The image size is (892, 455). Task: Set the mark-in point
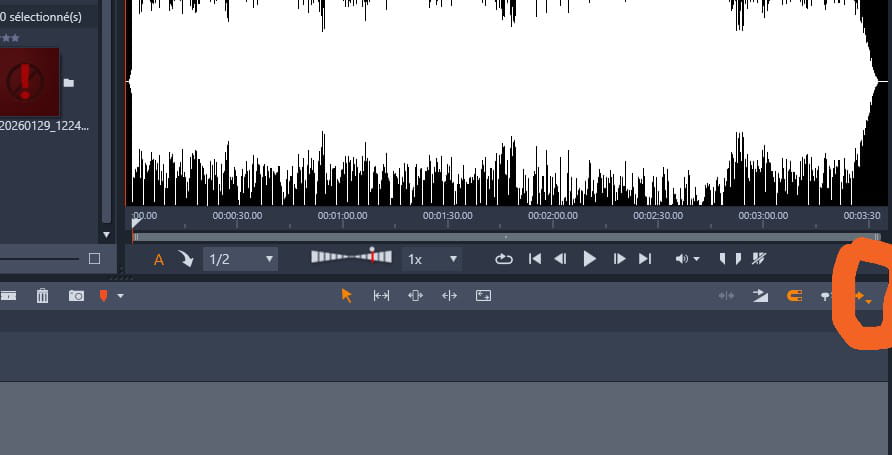pyautogui.click(x=722, y=259)
